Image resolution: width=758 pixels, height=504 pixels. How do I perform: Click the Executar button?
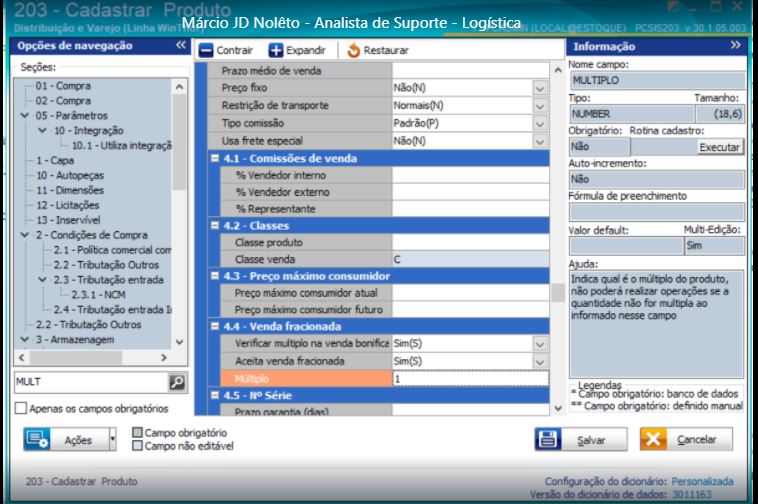pos(719,147)
